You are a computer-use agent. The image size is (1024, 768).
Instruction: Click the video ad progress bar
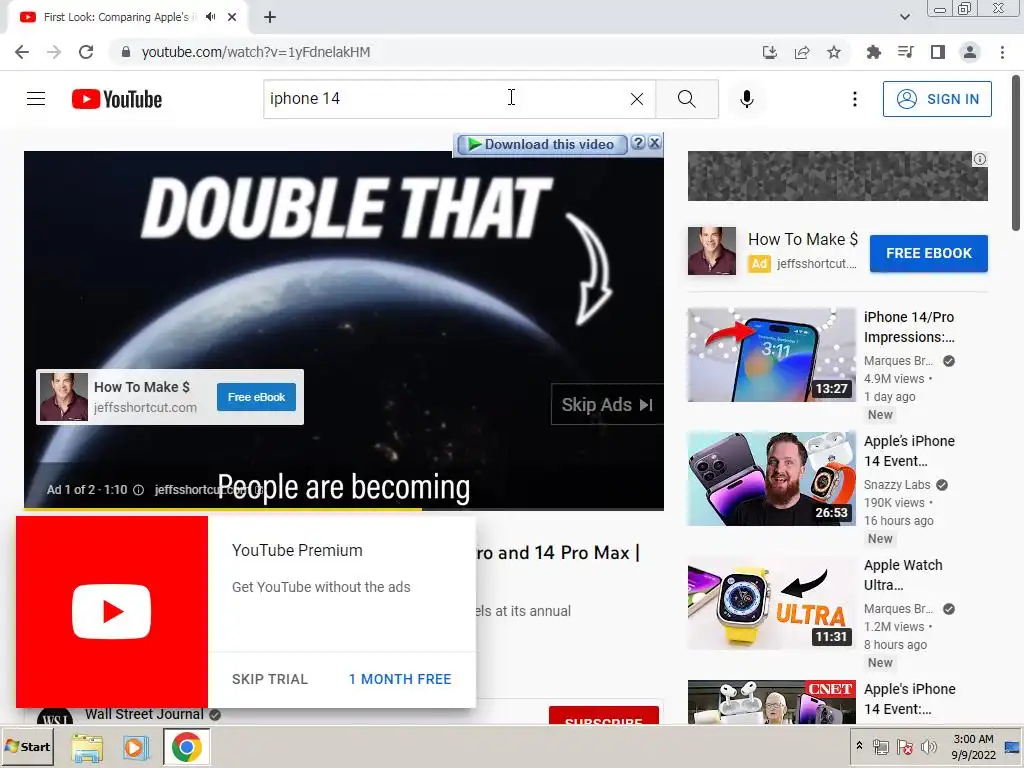click(344, 508)
